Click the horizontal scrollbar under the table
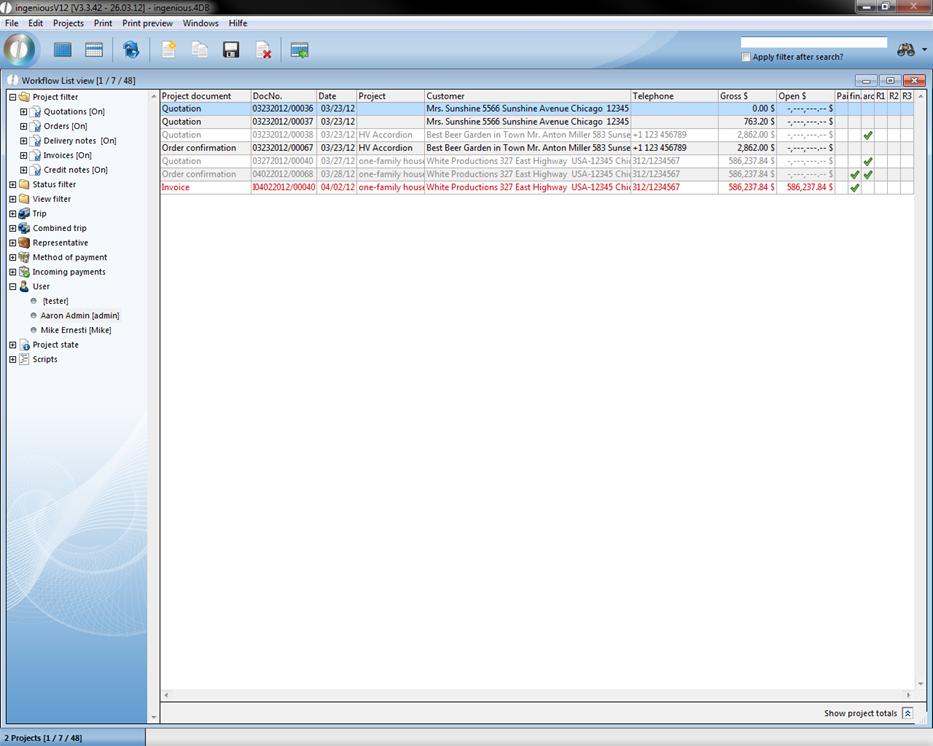This screenshot has width=933, height=746. tap(536, 695)
